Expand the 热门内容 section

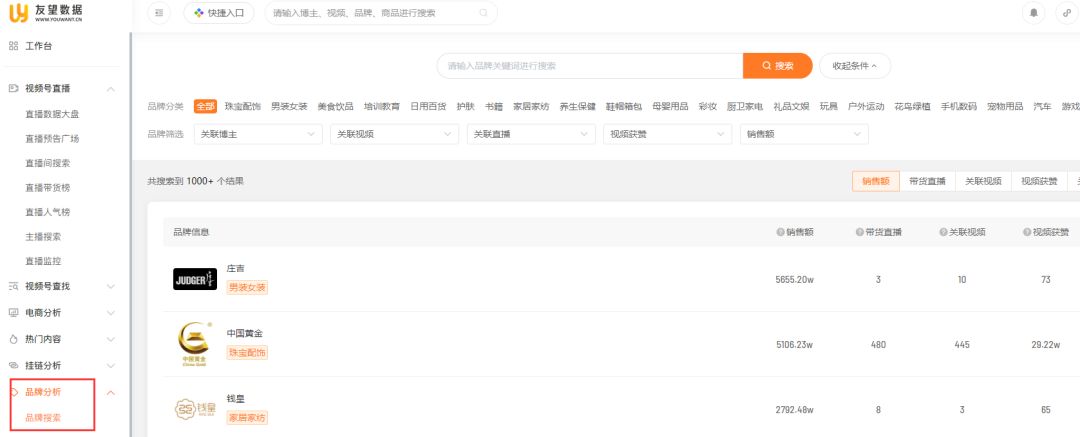[x=111, y=339]
